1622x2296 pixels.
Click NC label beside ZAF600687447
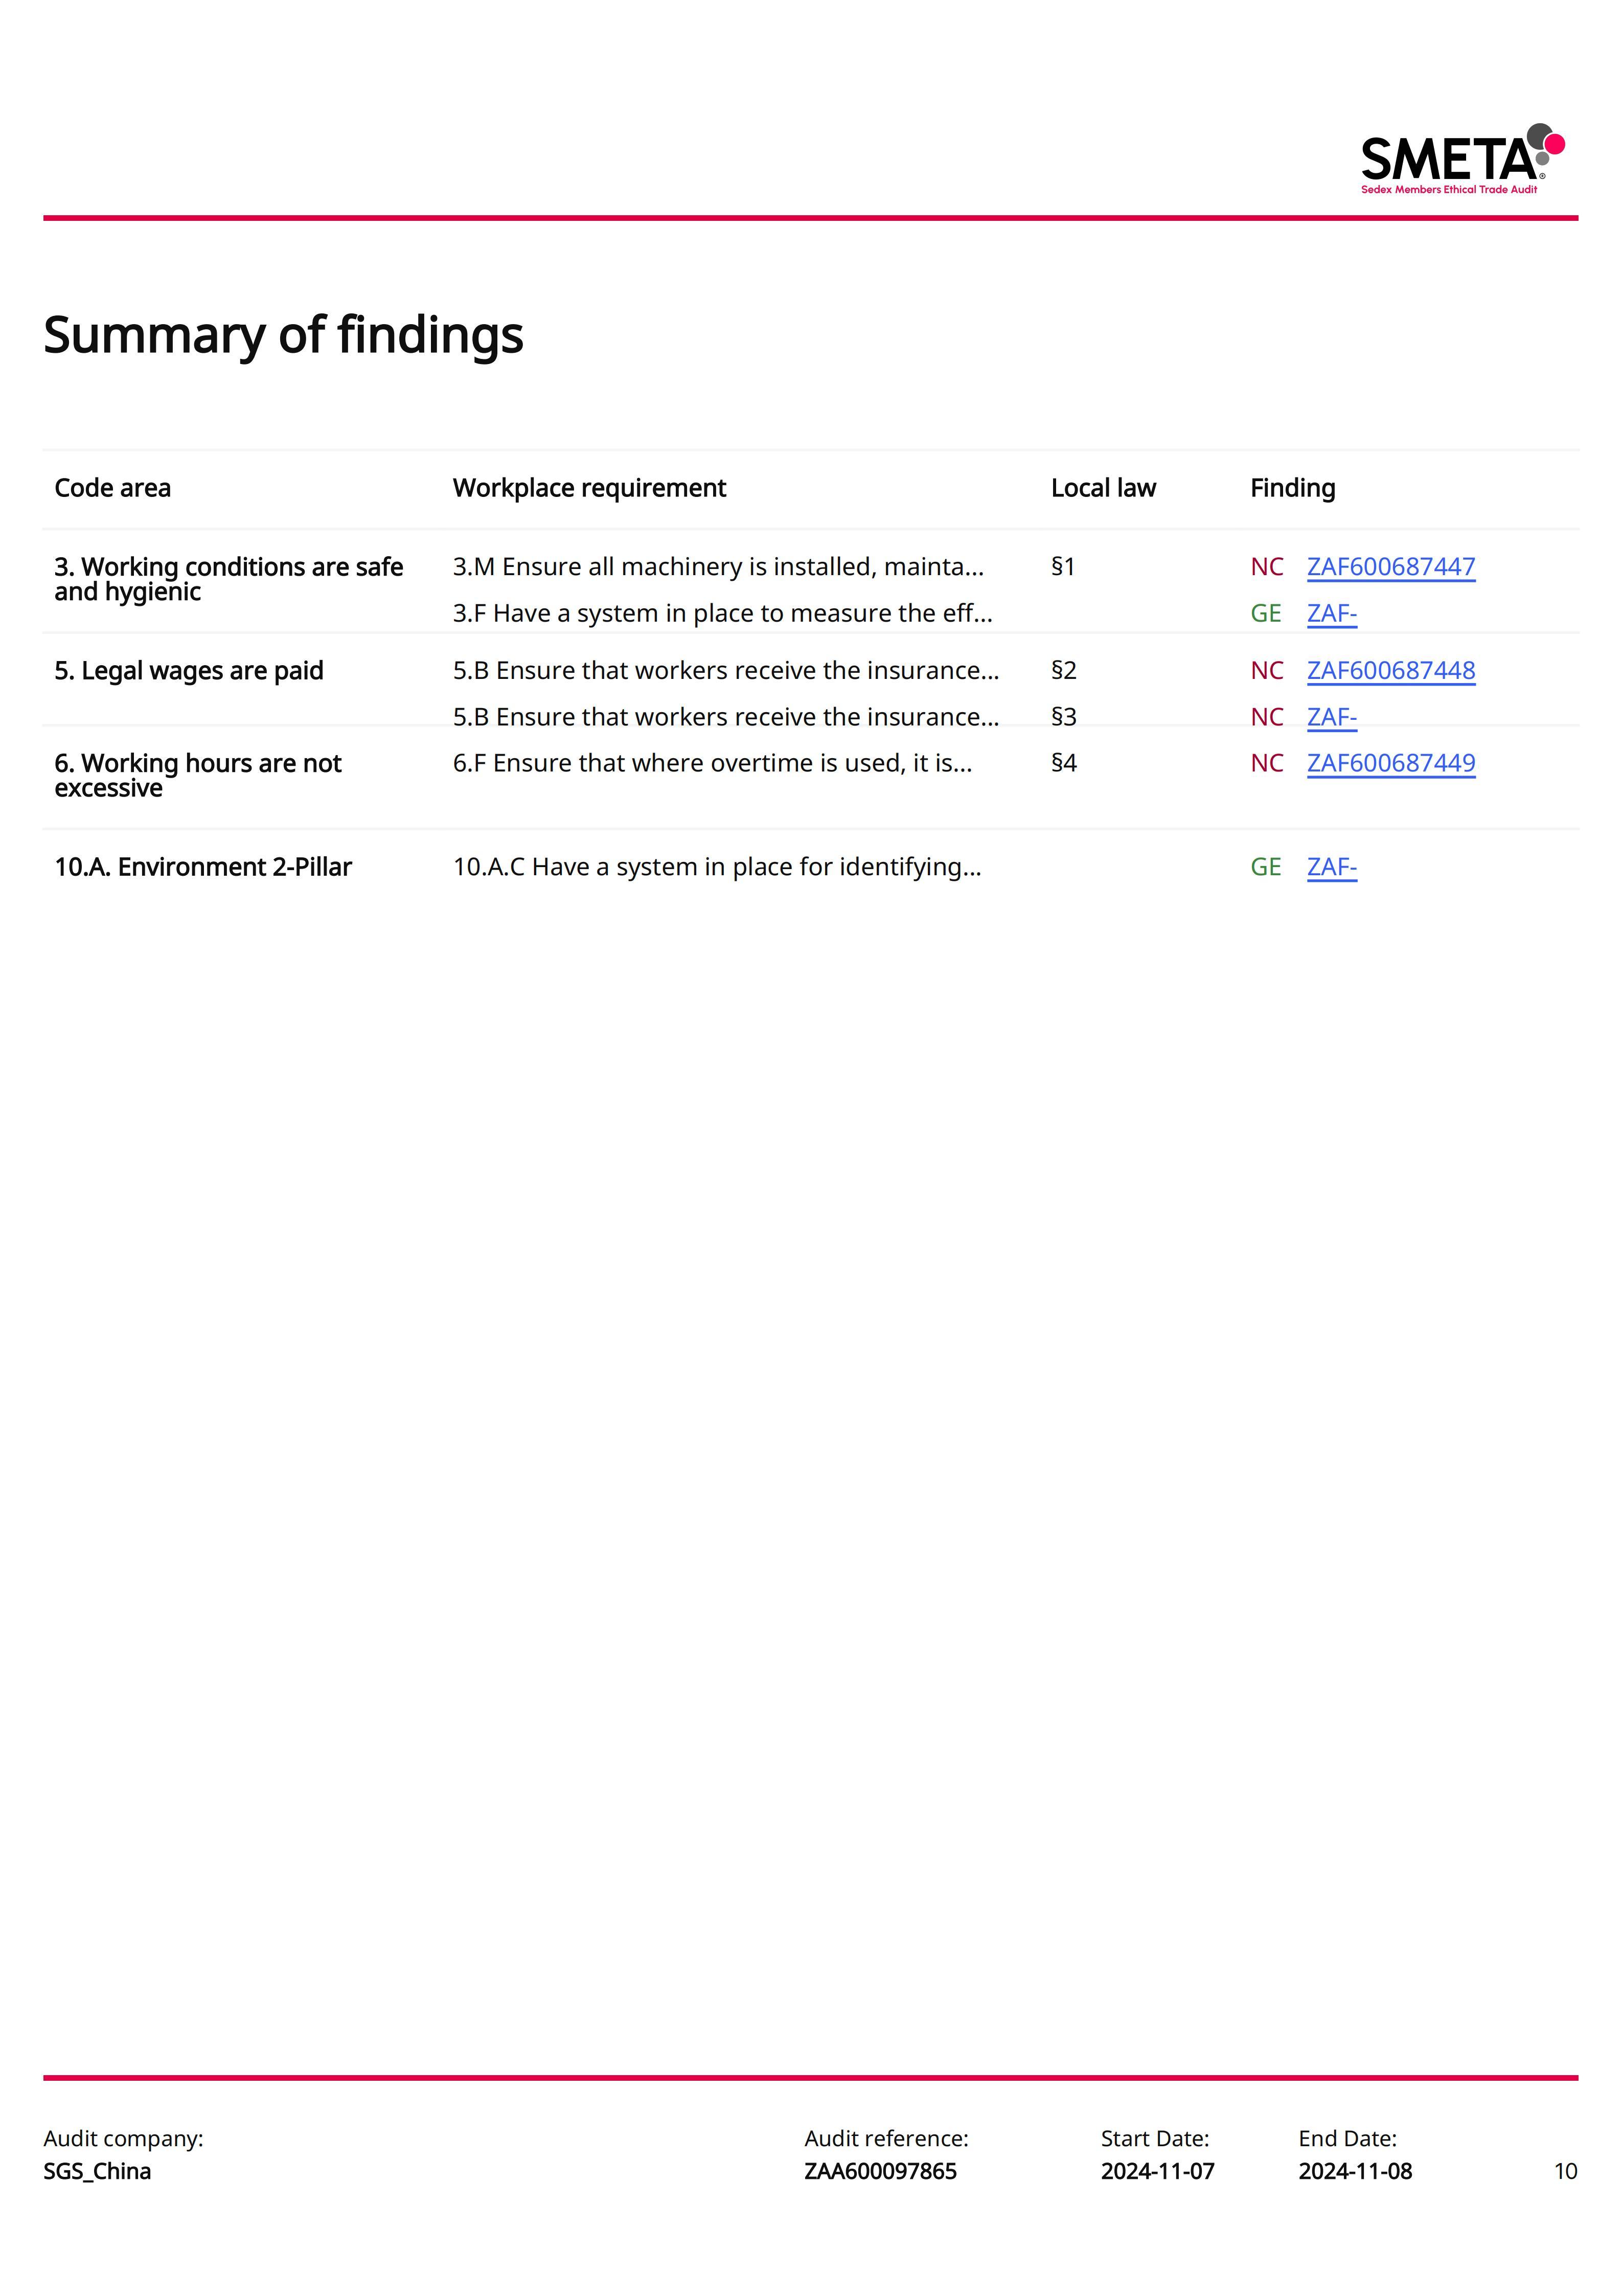pos(1267,567)
